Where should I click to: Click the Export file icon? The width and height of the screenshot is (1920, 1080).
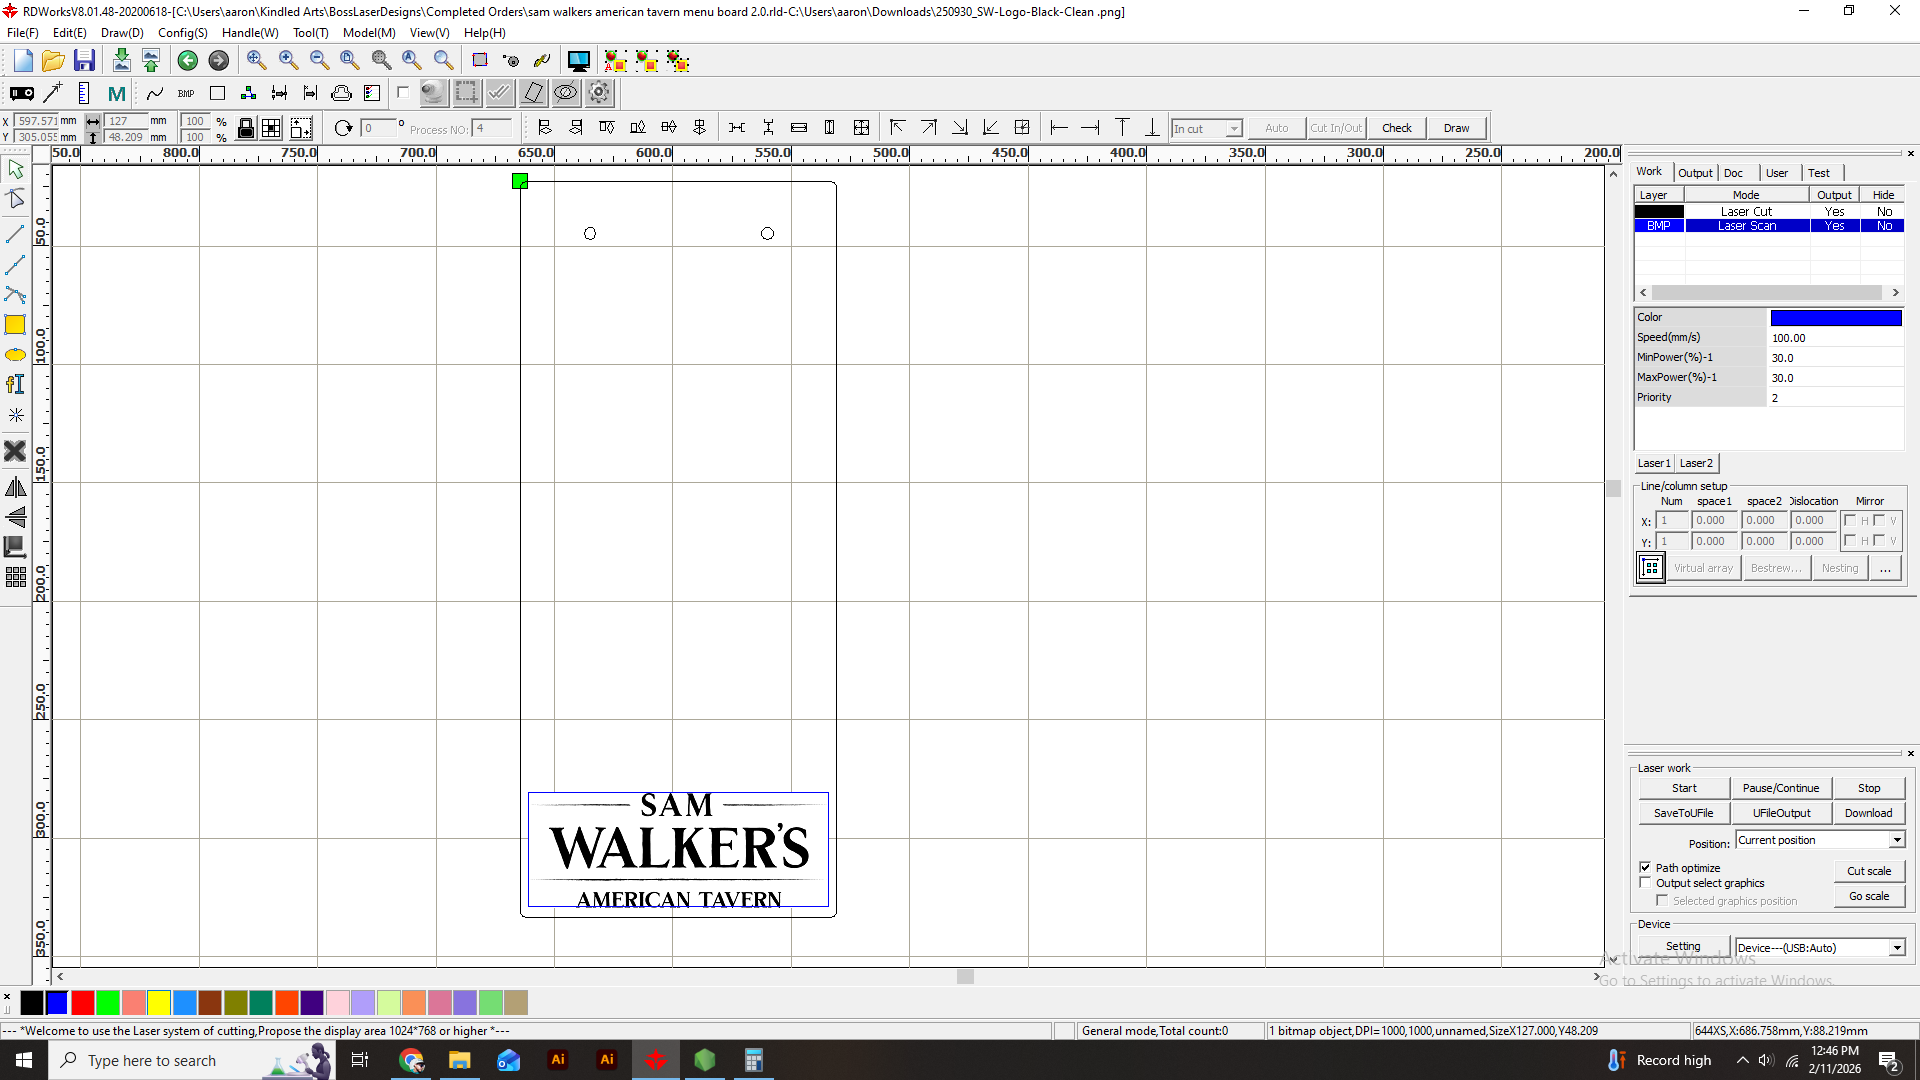tap(151, 61)
